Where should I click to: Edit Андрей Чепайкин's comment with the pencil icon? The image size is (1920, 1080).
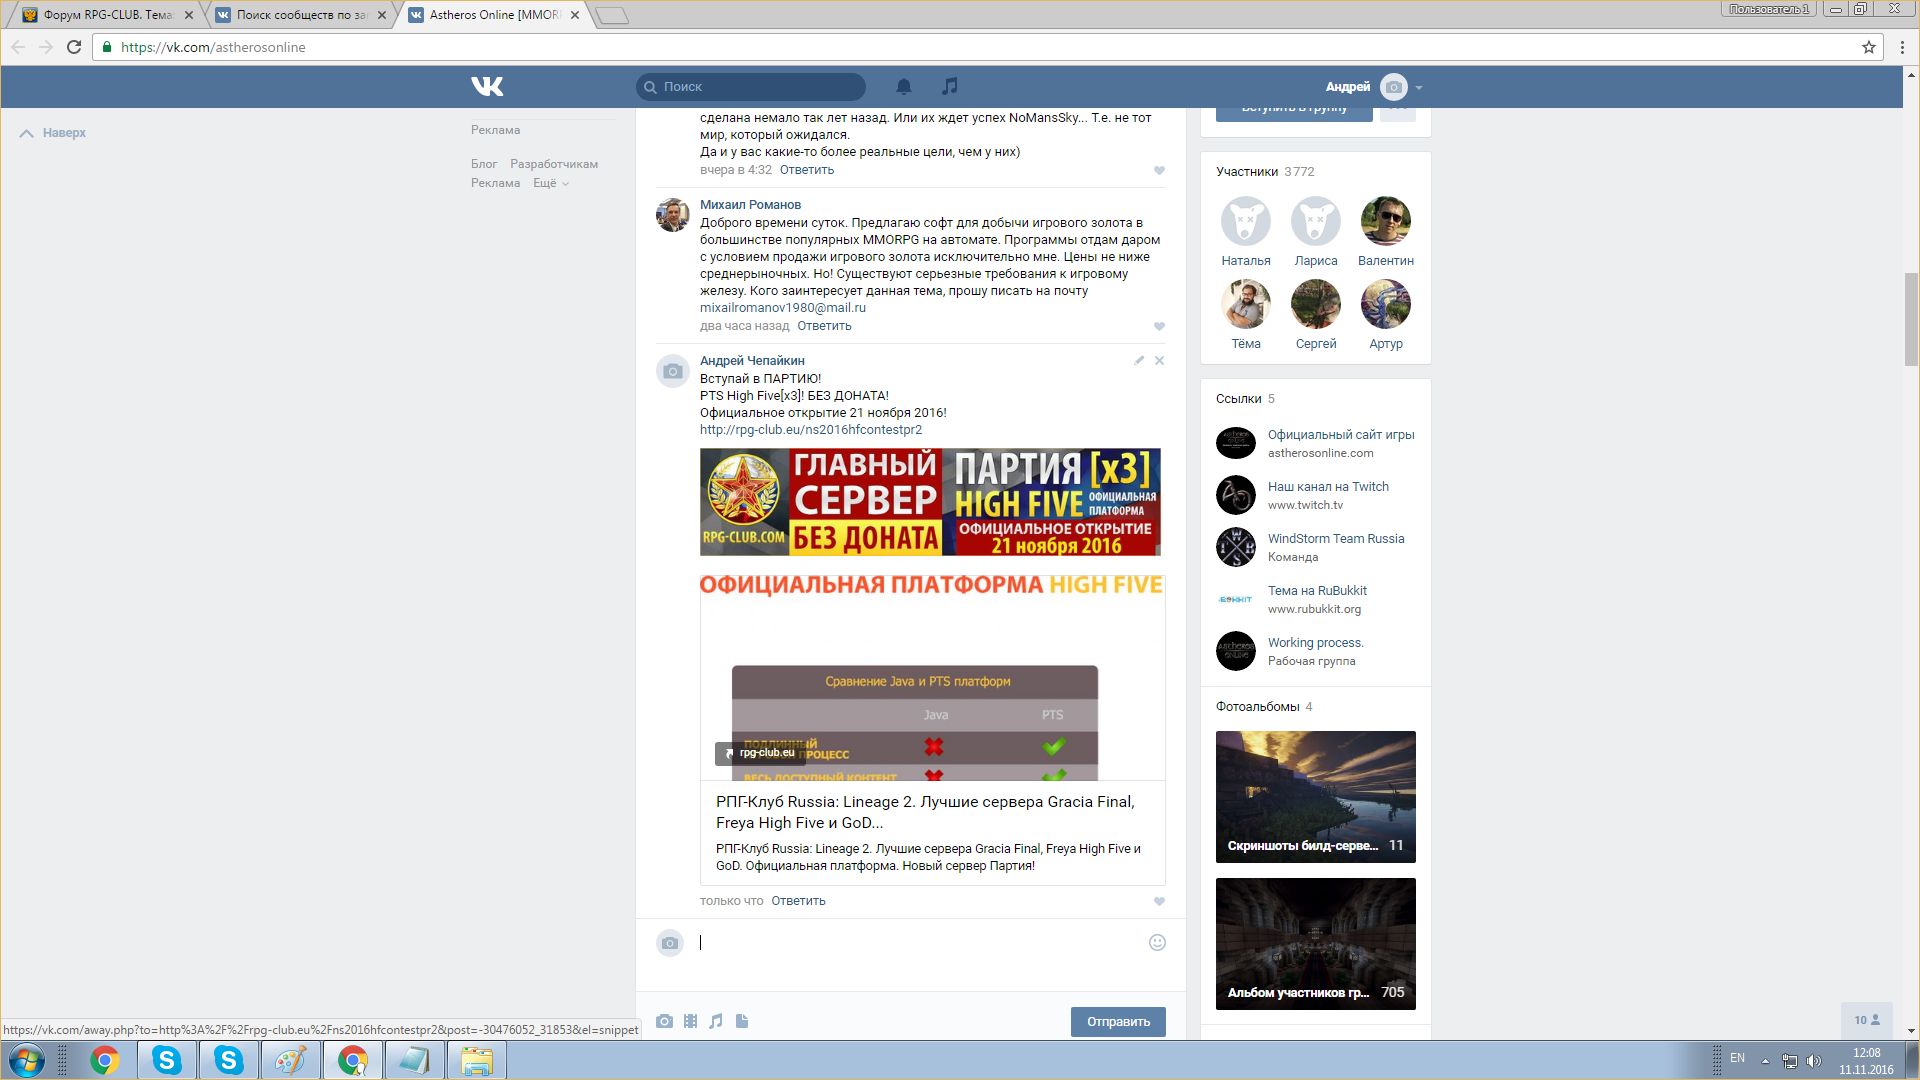click(1139, 360)
